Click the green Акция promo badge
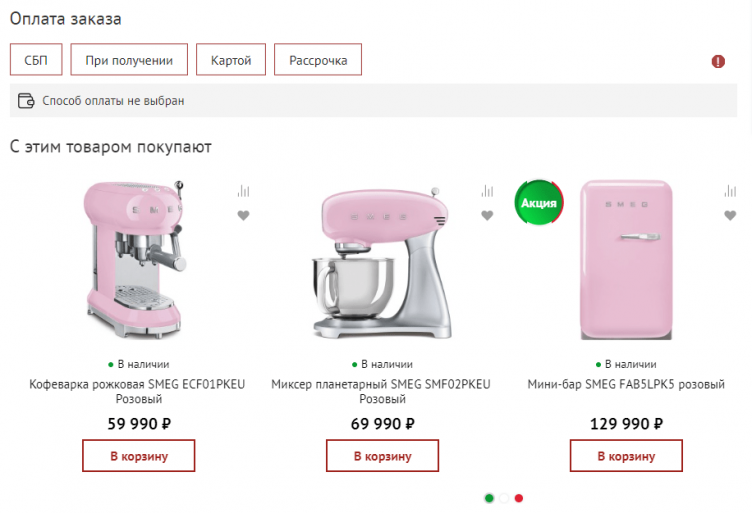The width and height of the screenshot is (752, 513). coord(539,203)
